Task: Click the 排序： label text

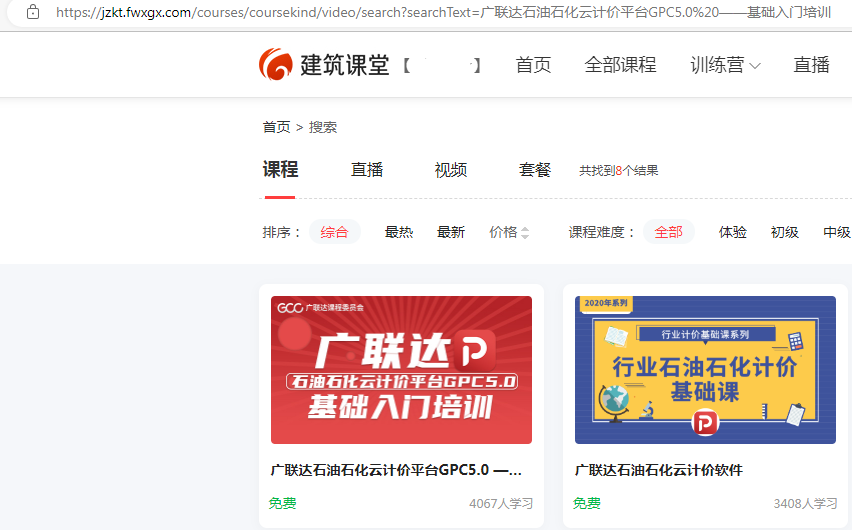Action: point(281,232)
